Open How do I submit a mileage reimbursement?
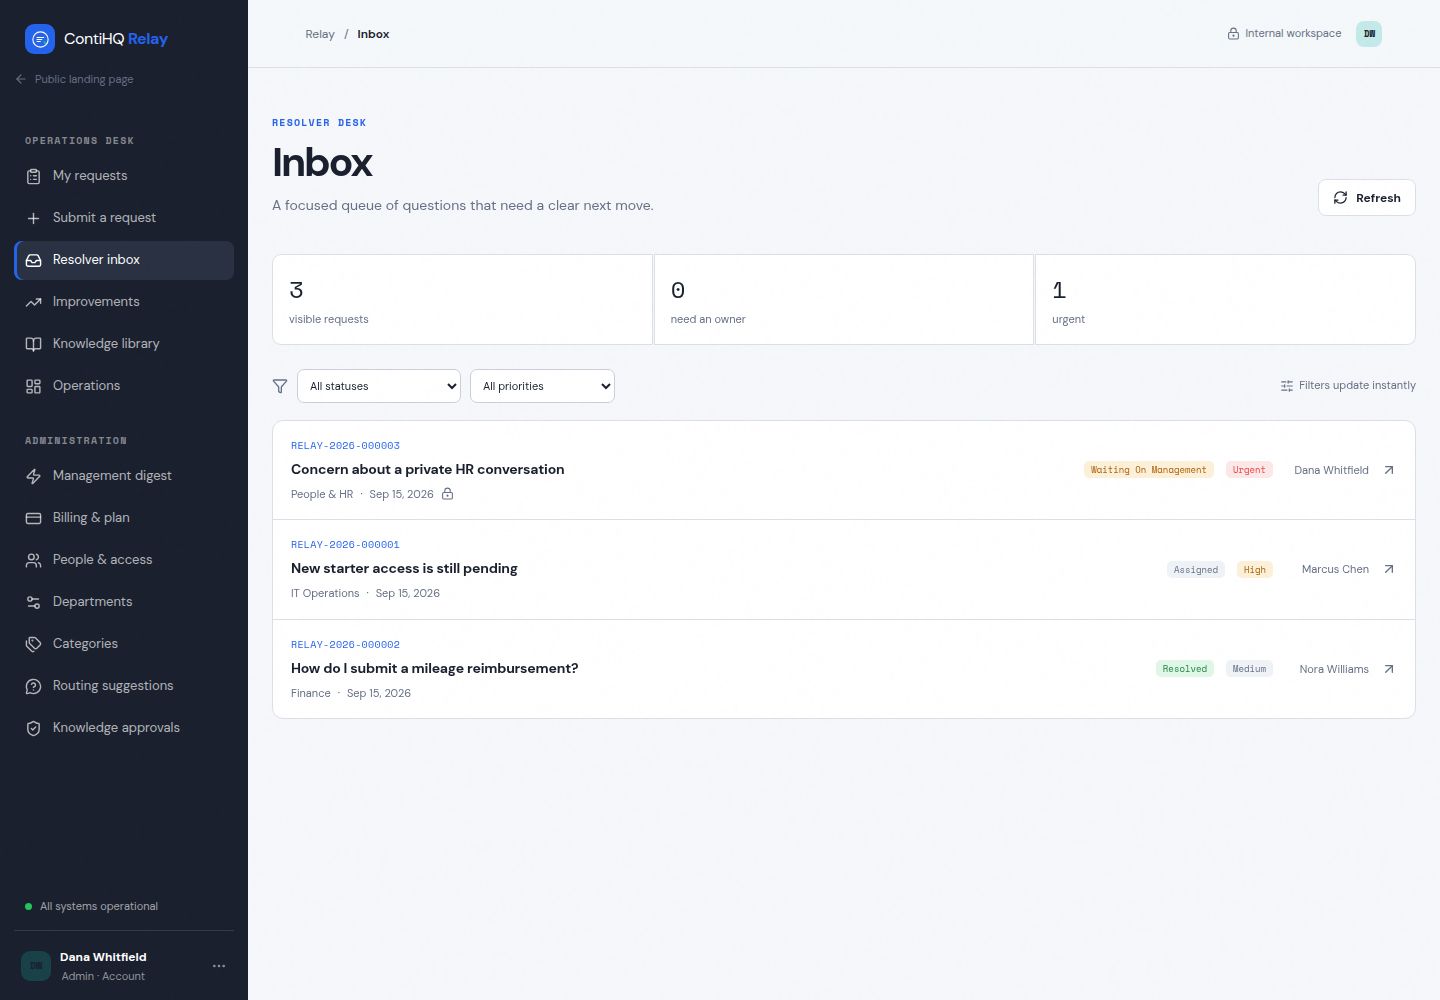1440x1000 pixels. point(434,668)
